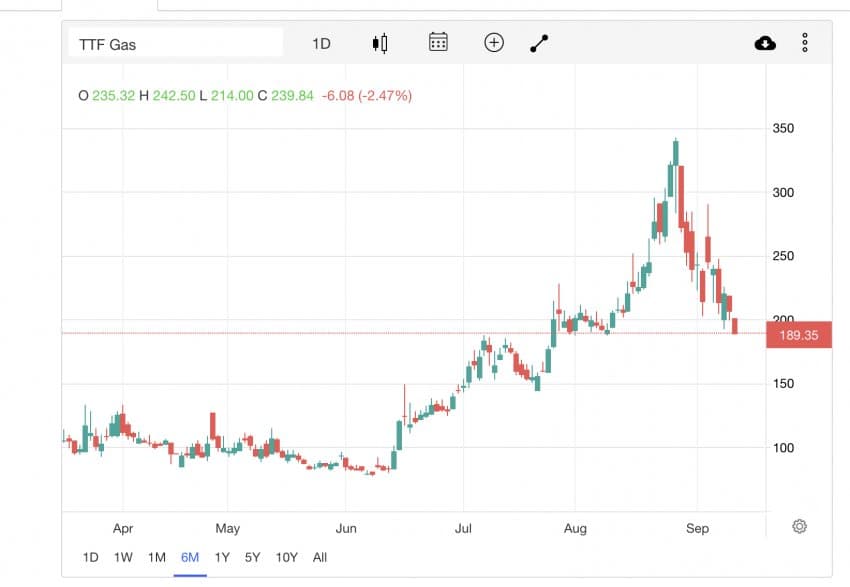Click the TTF Gas symbol field
The image size is (850, 587).
(x=175, y=44)
